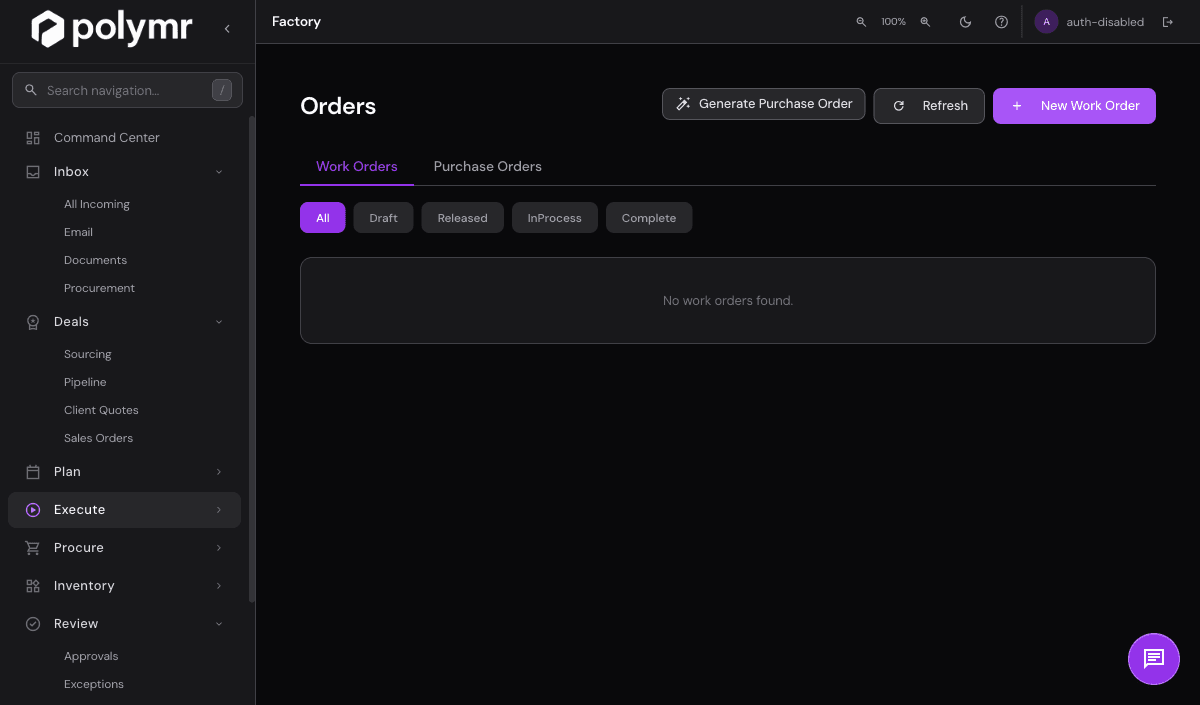Image resolution: width=1200 pixels, height=705 pixels.
Task: Switch to the Work Orders tab
Action: 357,167
